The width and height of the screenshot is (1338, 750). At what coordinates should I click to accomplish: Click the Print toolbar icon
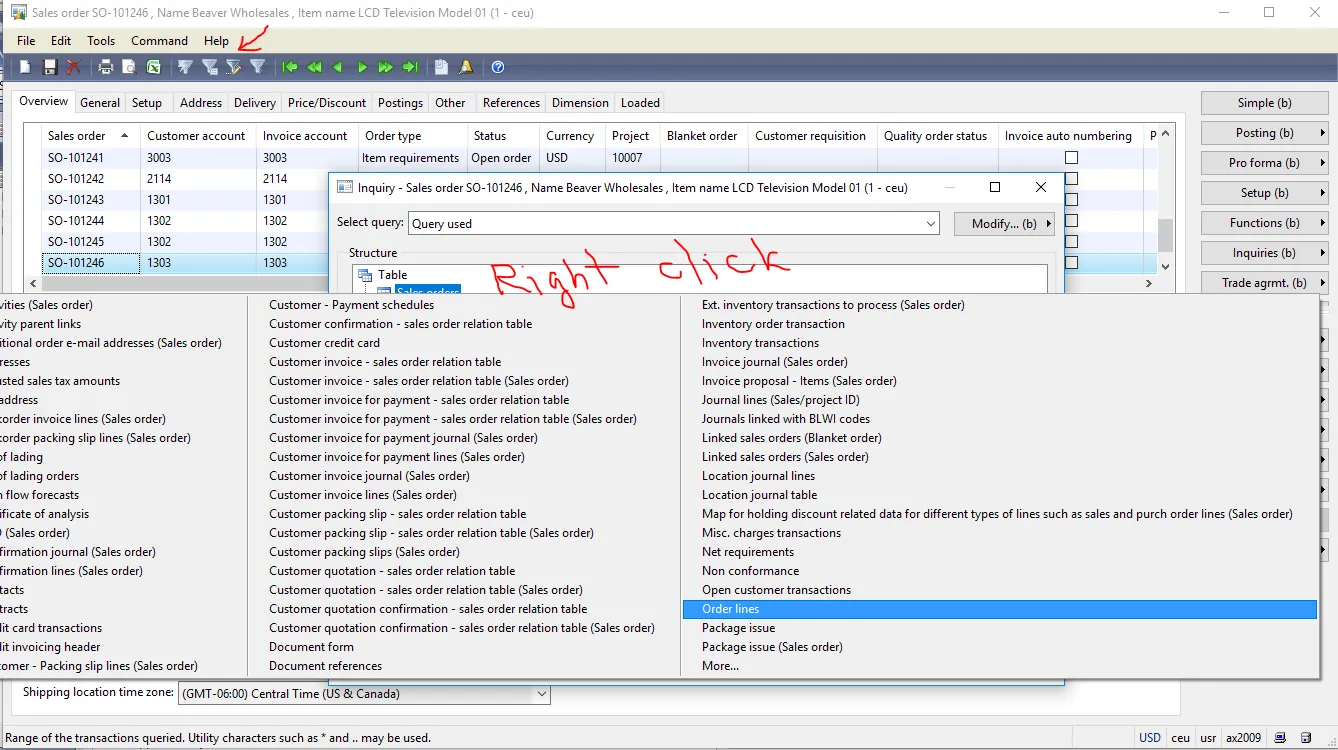coord(105,67)
